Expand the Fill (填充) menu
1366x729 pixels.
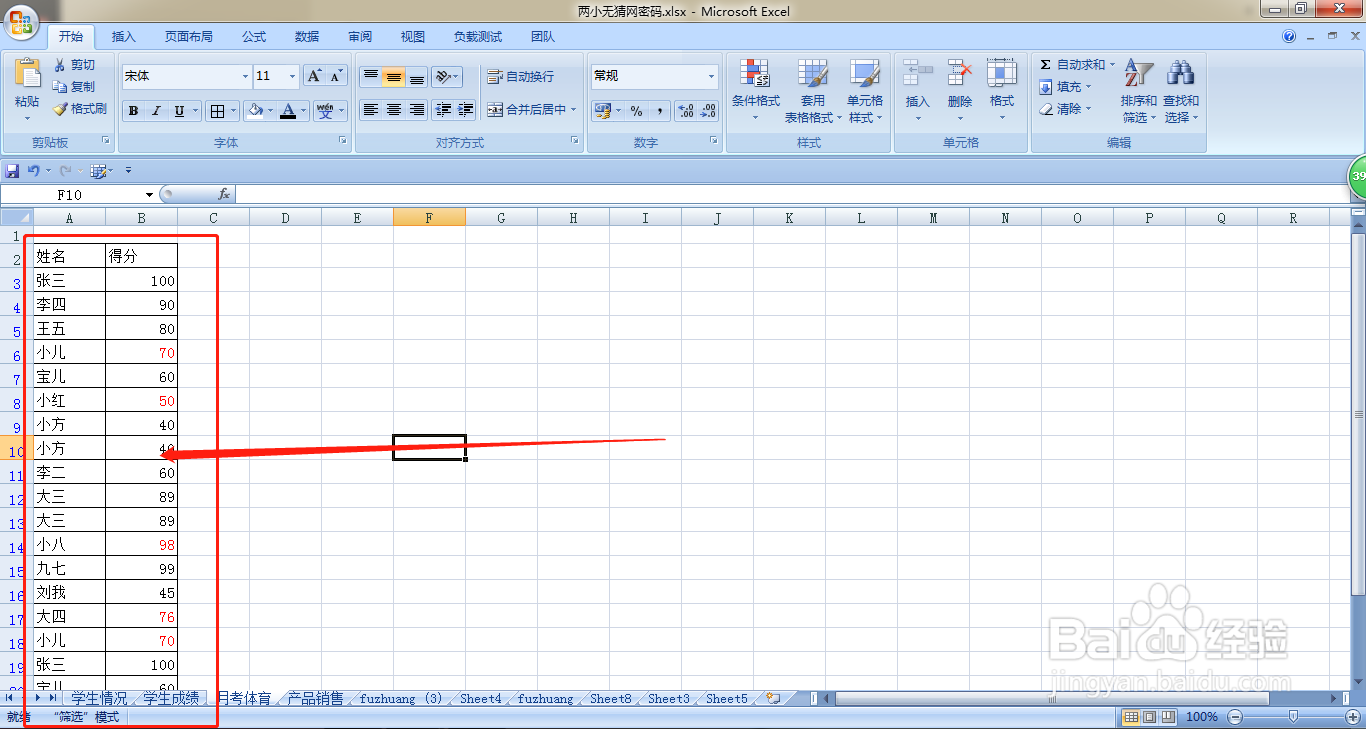(1065, 87)
